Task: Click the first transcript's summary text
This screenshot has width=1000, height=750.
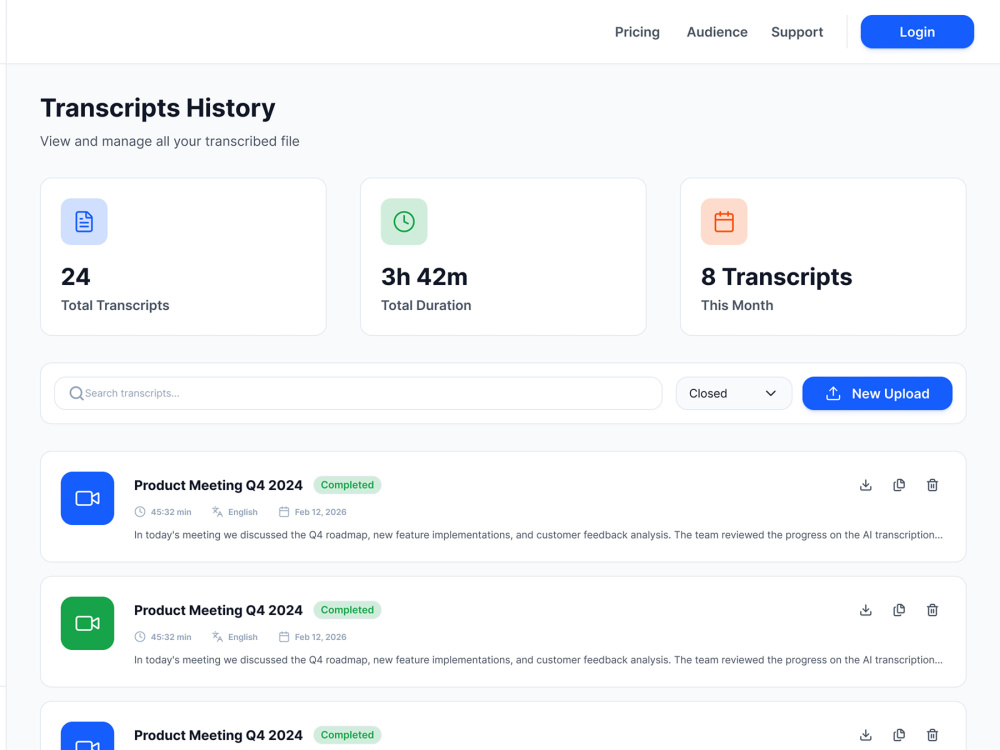Action: pos(538,534)
